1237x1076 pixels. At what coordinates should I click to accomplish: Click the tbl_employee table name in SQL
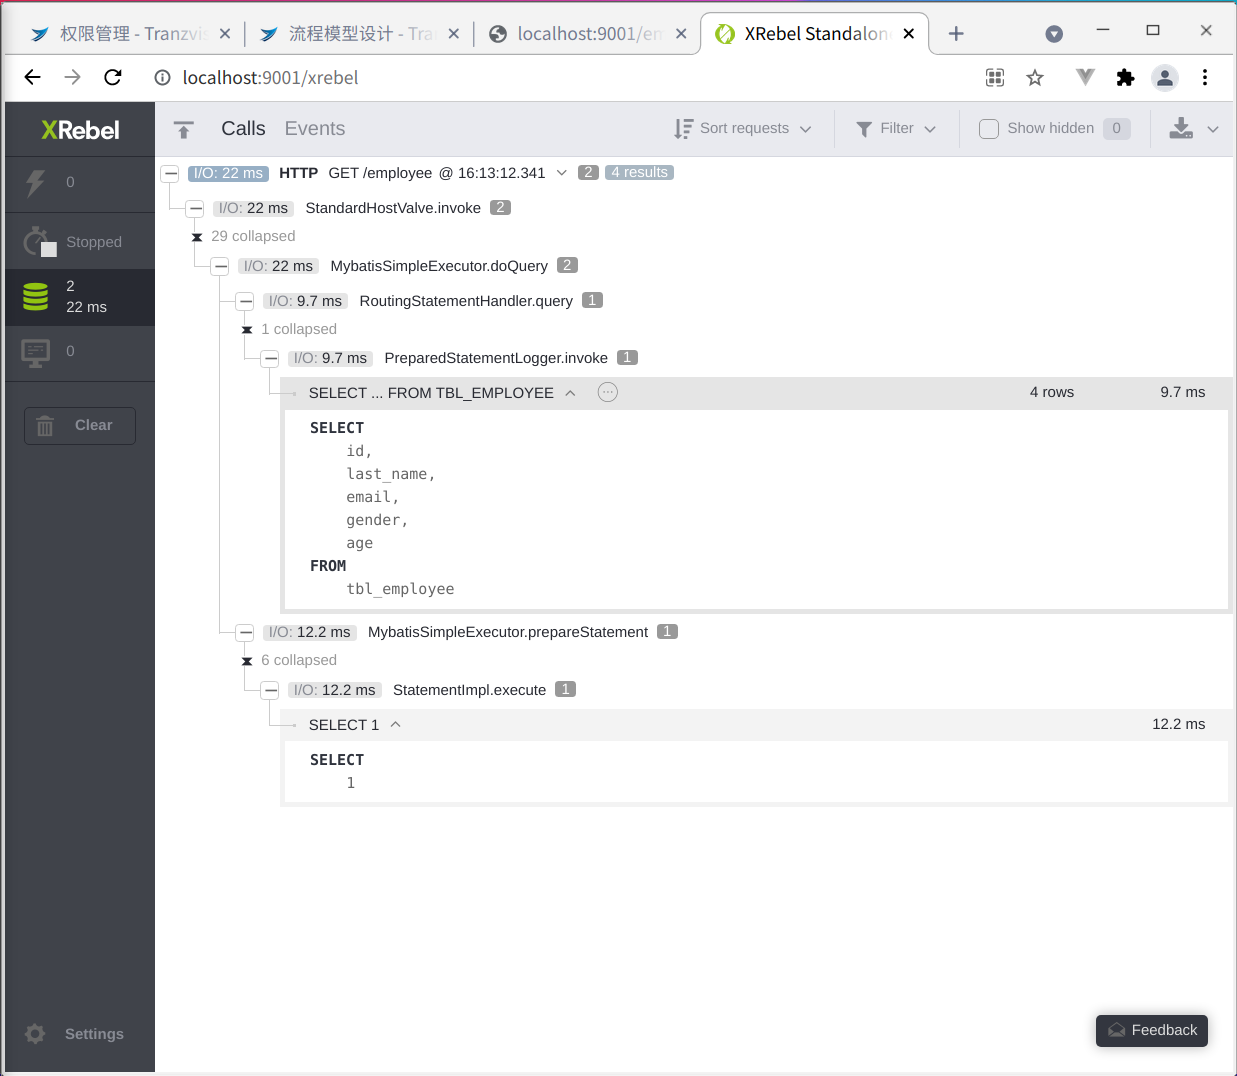[400, 589]
